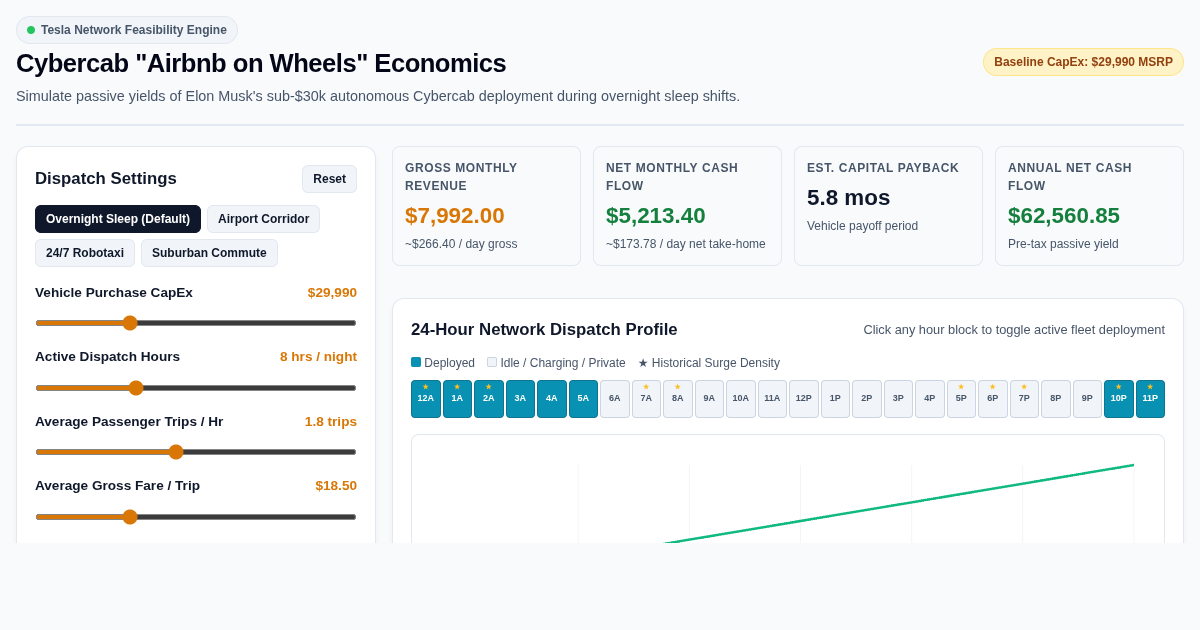The width and height of the screenshot is (1200, 630).
Task: Click 24-Hour Network Dispatch Profile heading
Action: [544, 330]
